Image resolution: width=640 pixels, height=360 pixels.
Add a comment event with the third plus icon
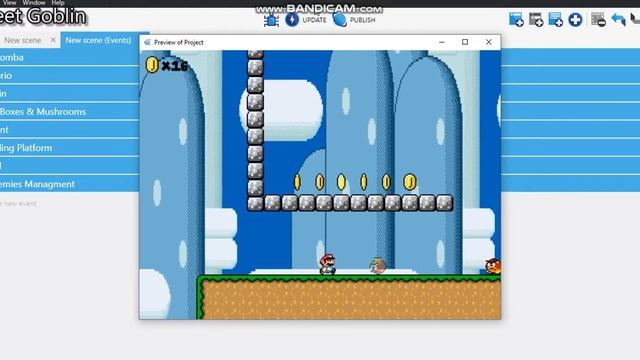pos(556,20)
